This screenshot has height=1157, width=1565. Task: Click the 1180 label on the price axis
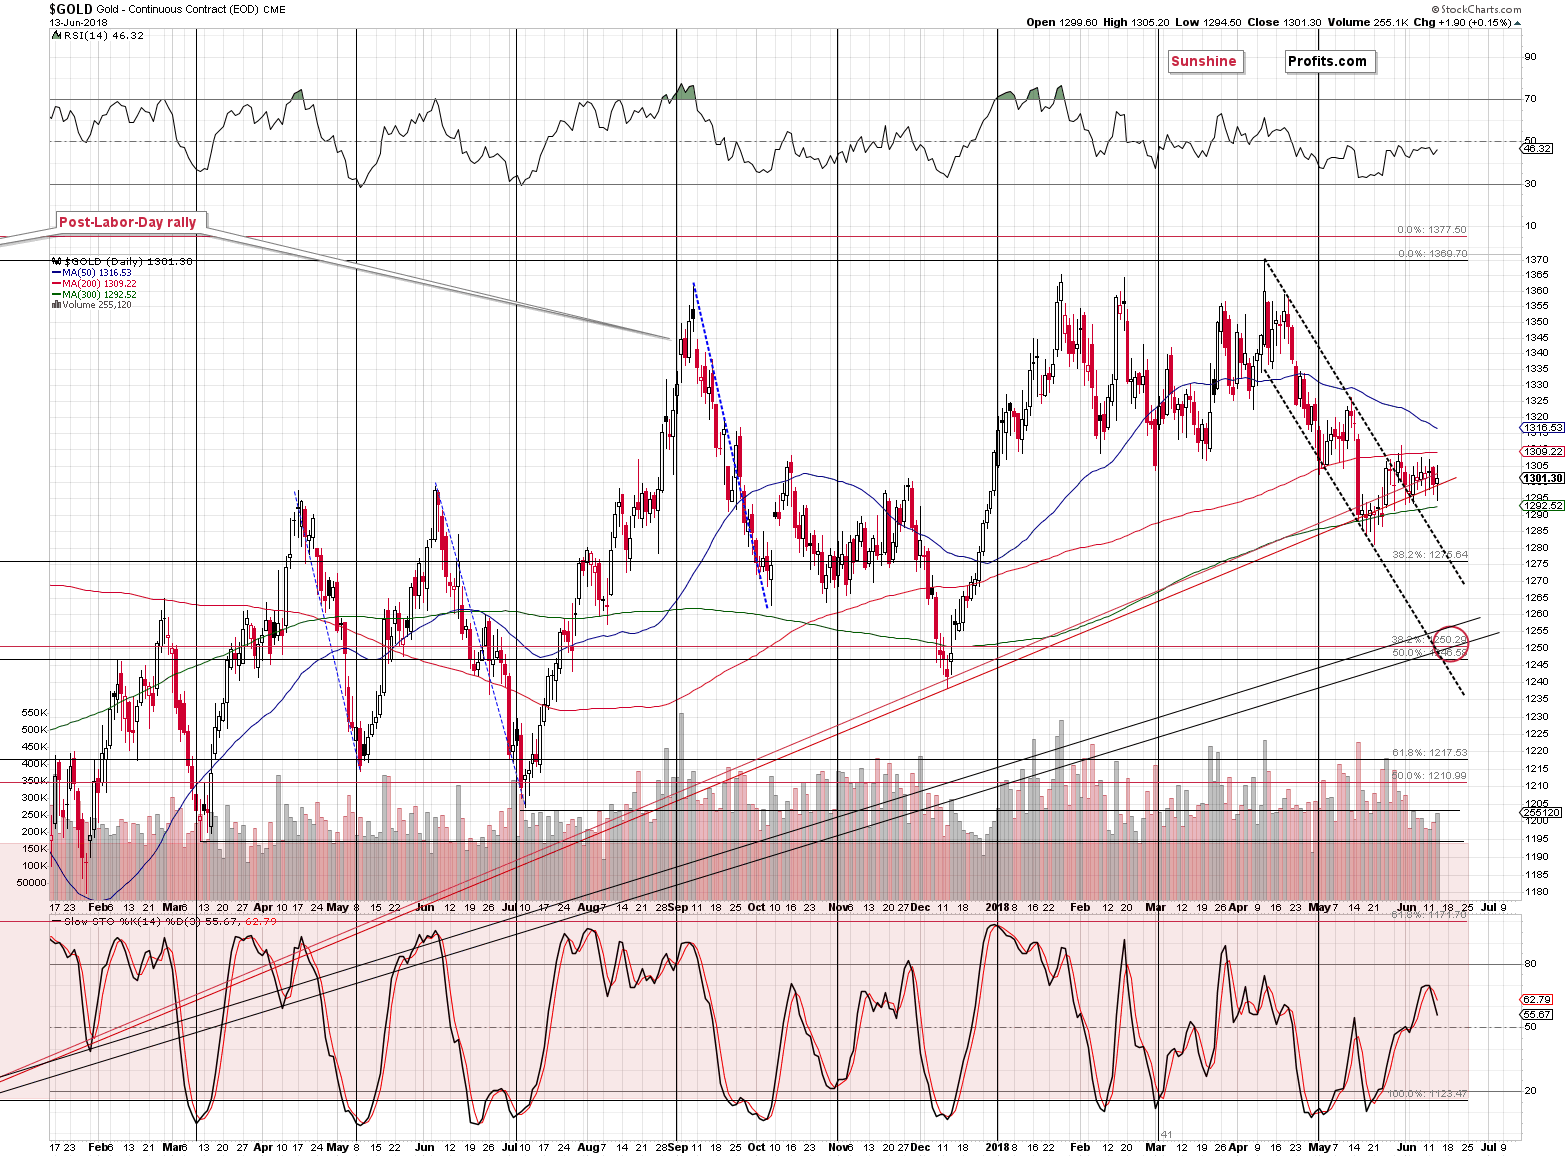coord(1537,891)
